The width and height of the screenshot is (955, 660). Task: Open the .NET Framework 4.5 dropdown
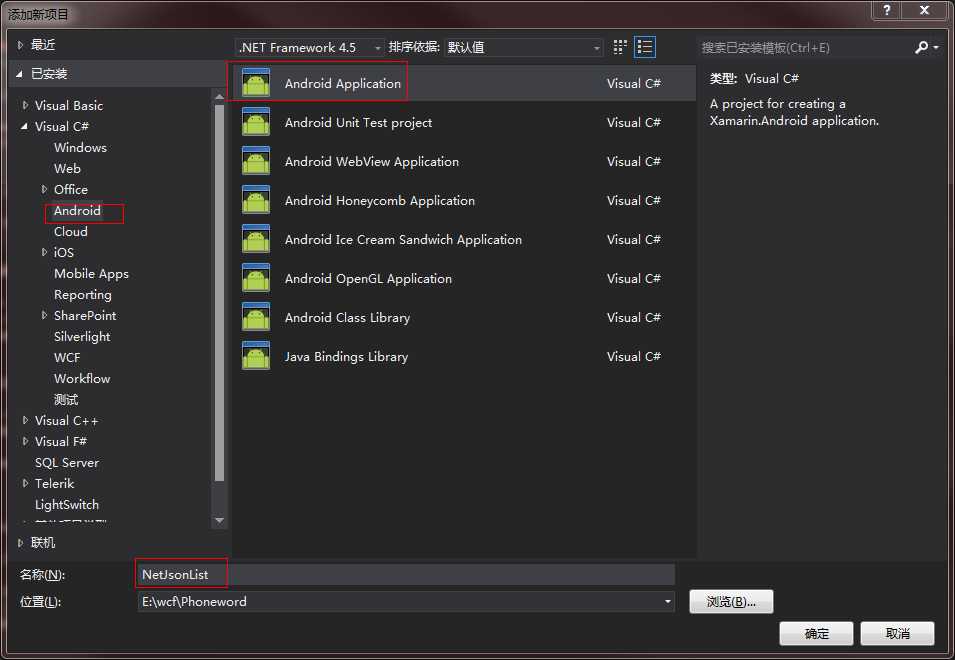coord(309,47)
